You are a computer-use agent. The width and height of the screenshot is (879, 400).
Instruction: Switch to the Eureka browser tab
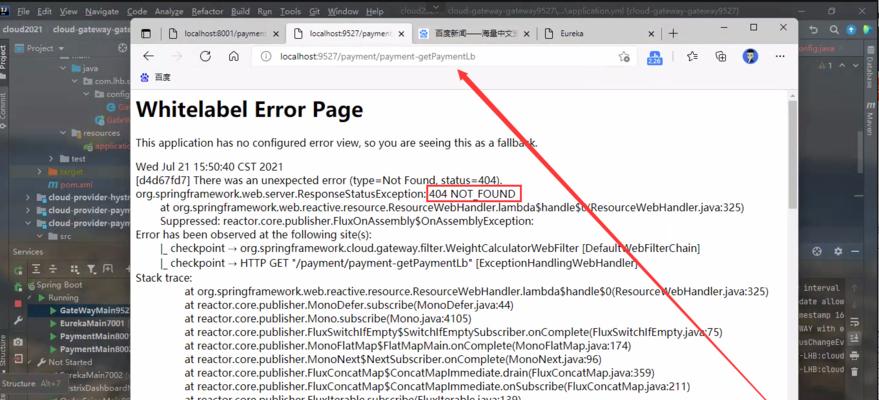point(600,34)
